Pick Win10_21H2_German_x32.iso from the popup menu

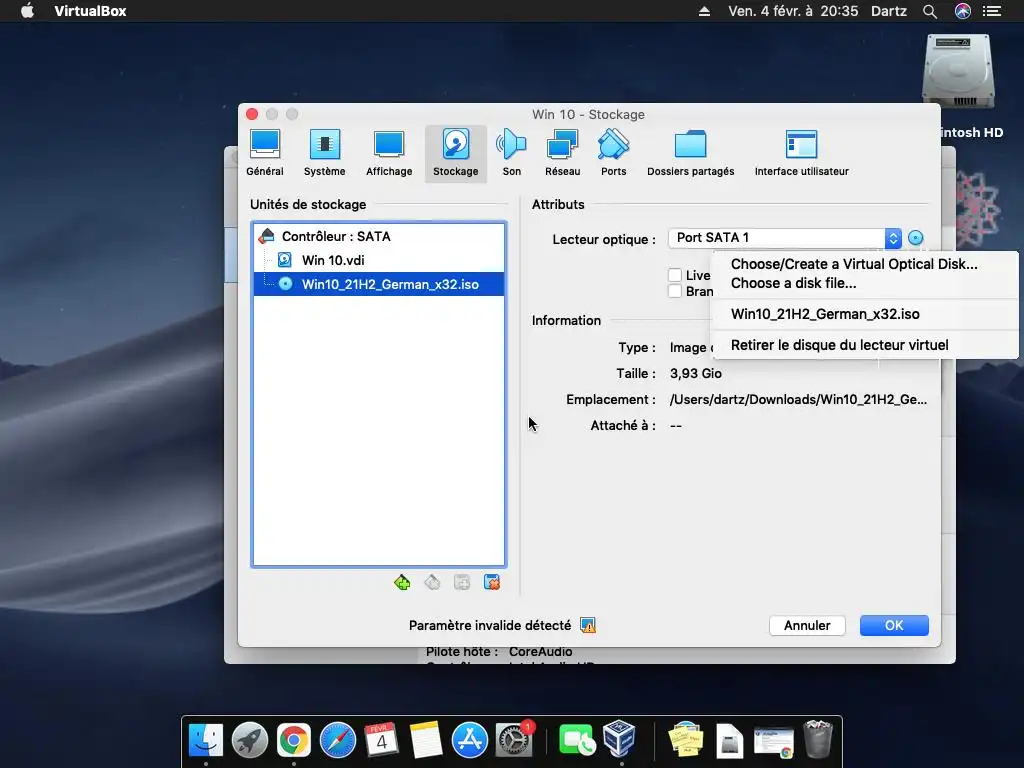[865, 314]
